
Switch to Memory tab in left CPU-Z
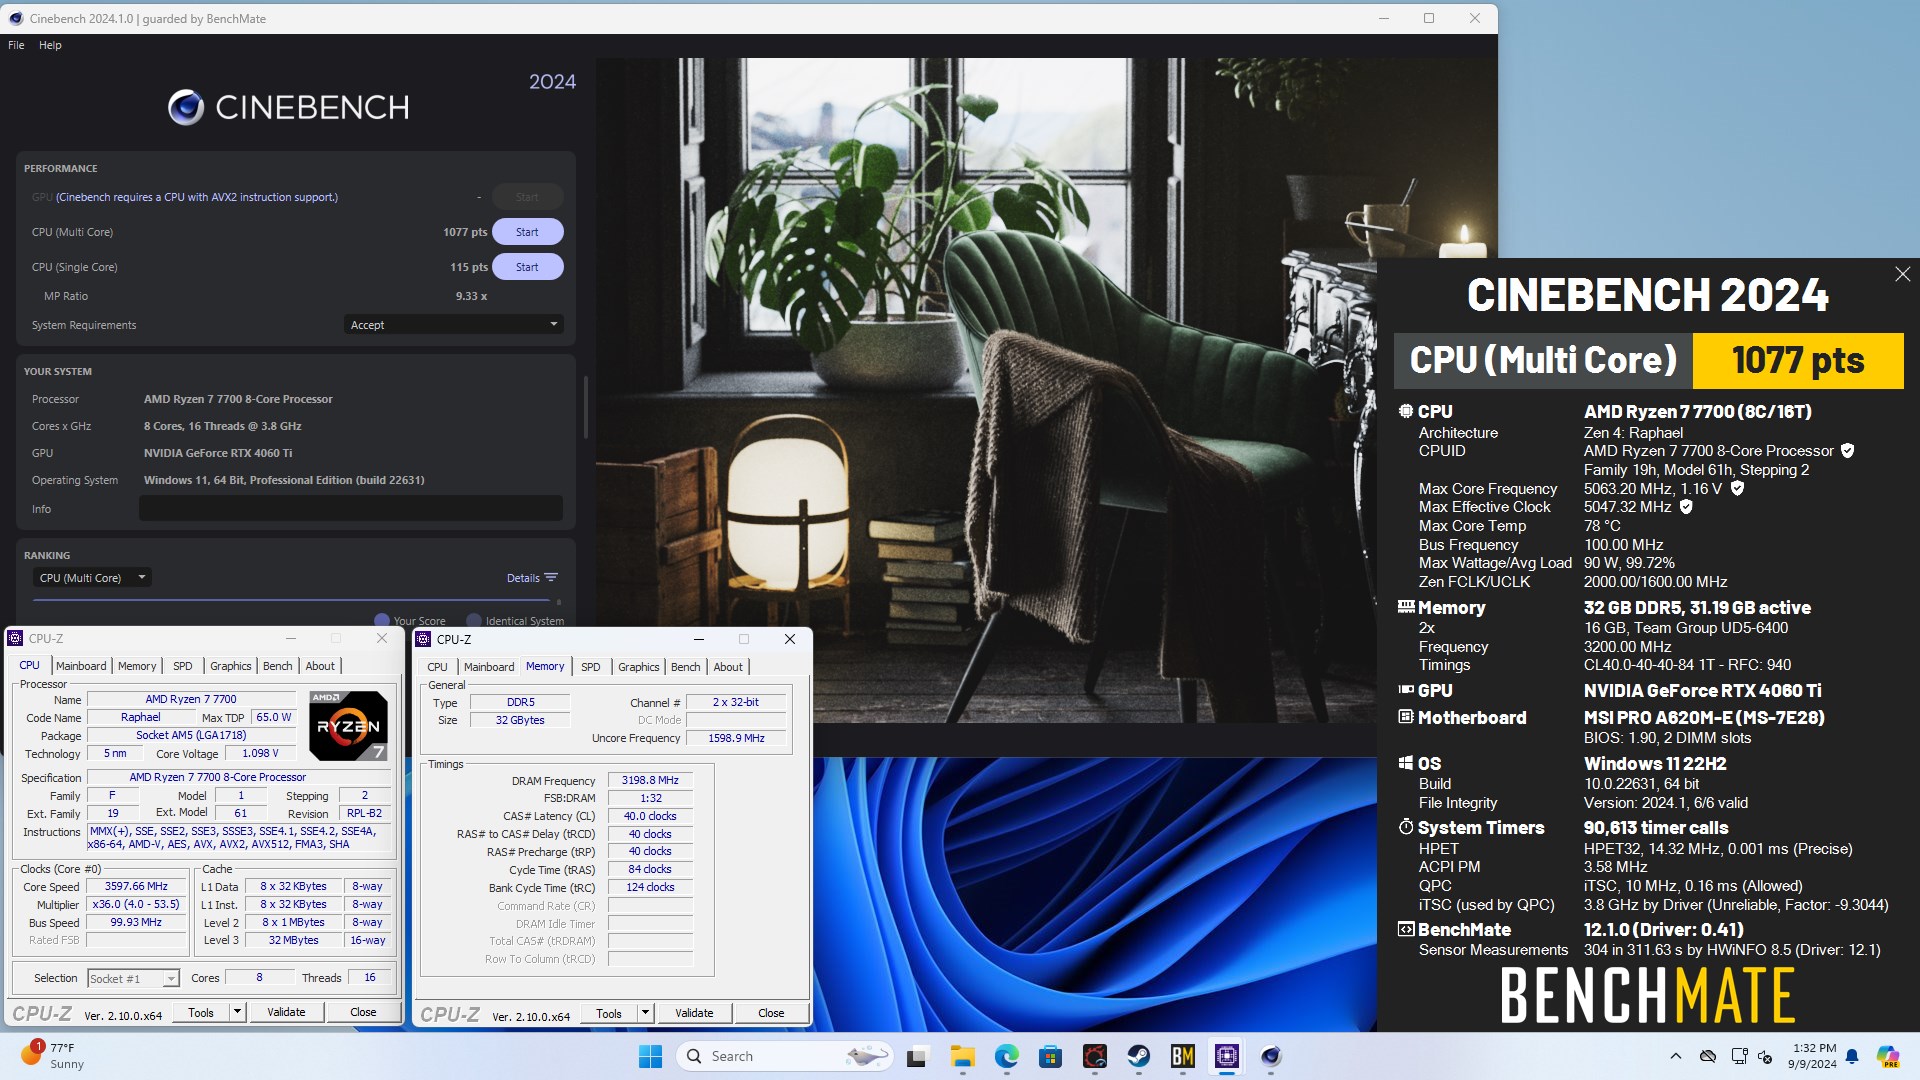pos(137,666)
